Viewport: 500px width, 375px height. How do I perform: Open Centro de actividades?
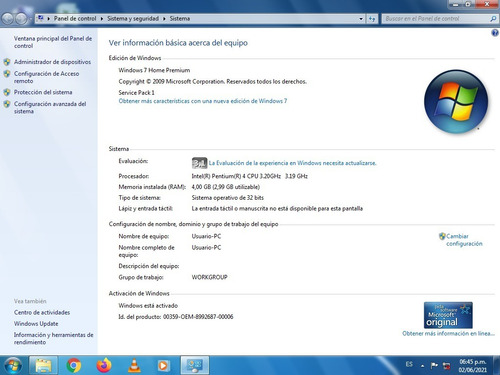42,312
